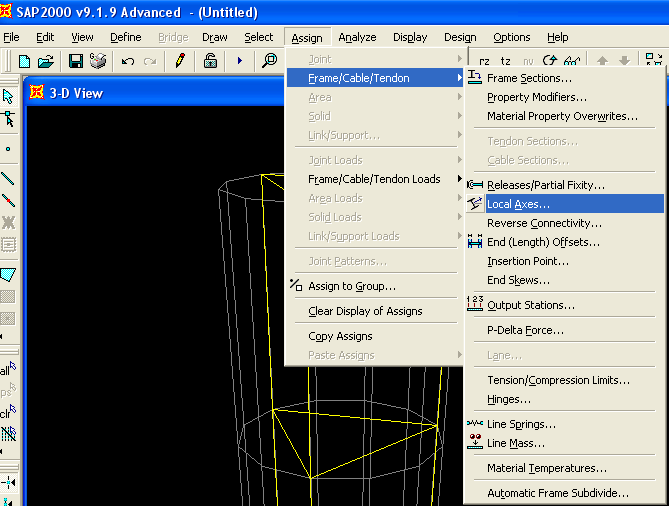Click the perspective glasses icon

[572, 61]
